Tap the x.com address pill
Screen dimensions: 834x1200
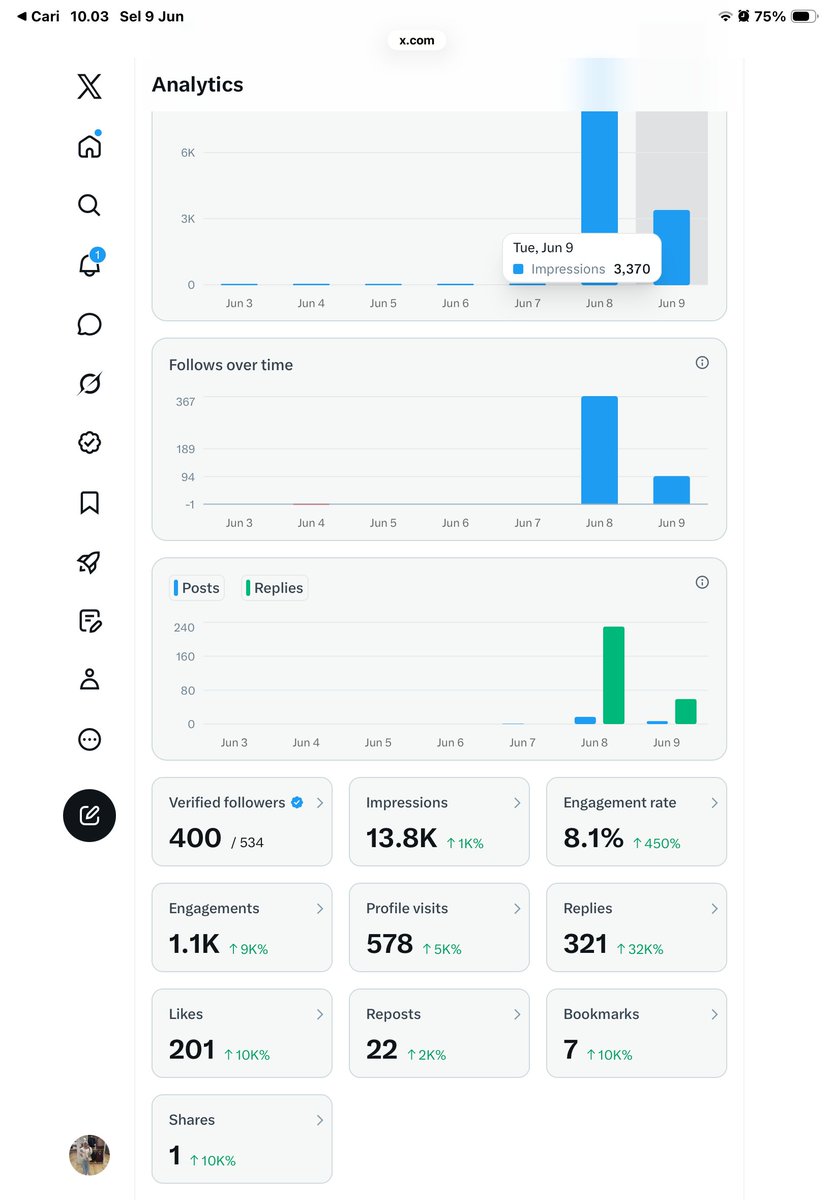(x=417, y=40)
